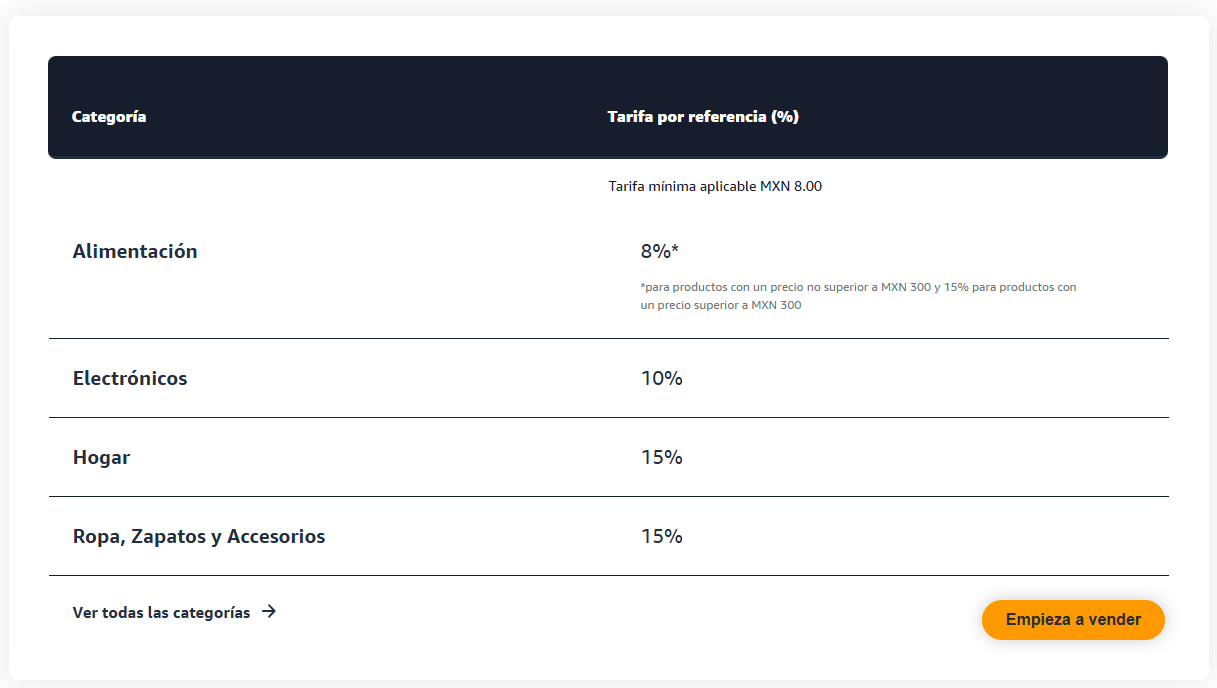Click divider line between Alimentación and Electrónicos
The image size is (1217, 688).
[608, 338]
